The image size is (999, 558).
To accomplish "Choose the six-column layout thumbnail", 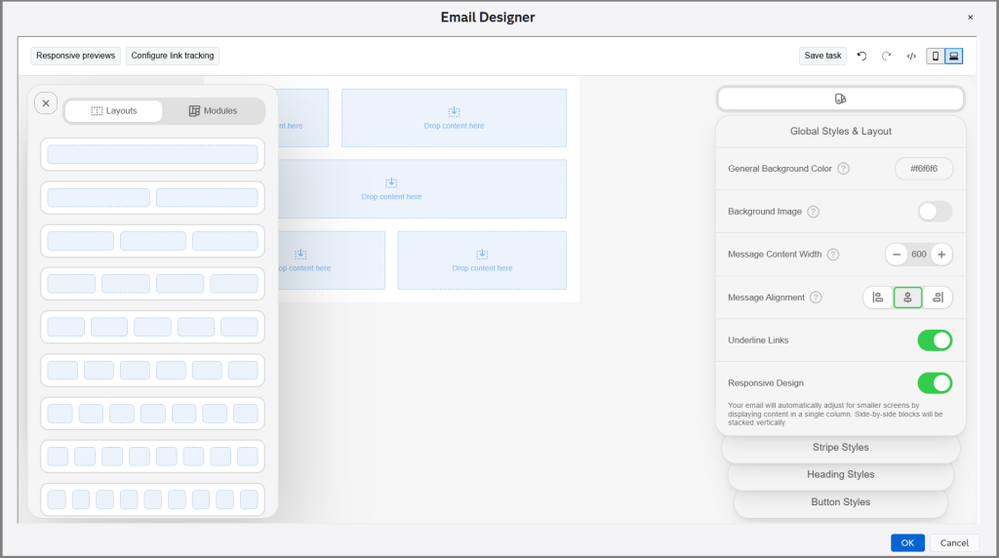I will coord(152,370).
